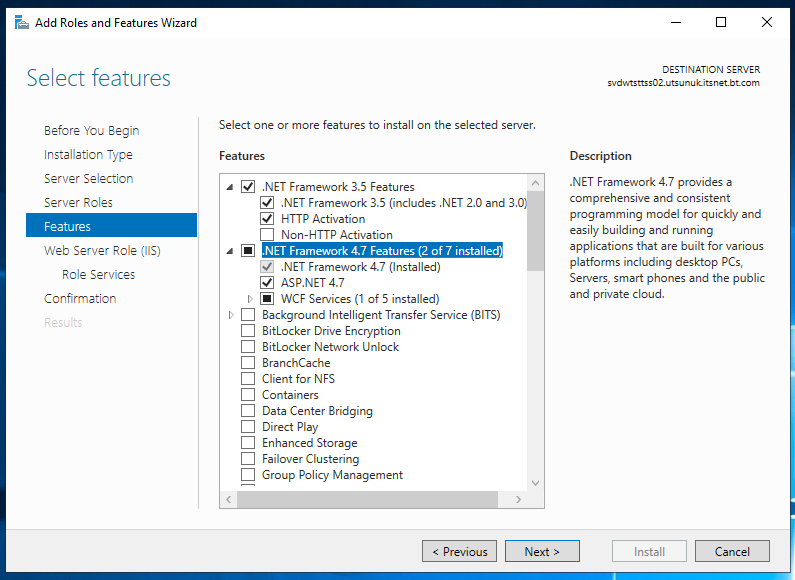Enable Non-HTTP Activation checkbox

coord(267,235)
